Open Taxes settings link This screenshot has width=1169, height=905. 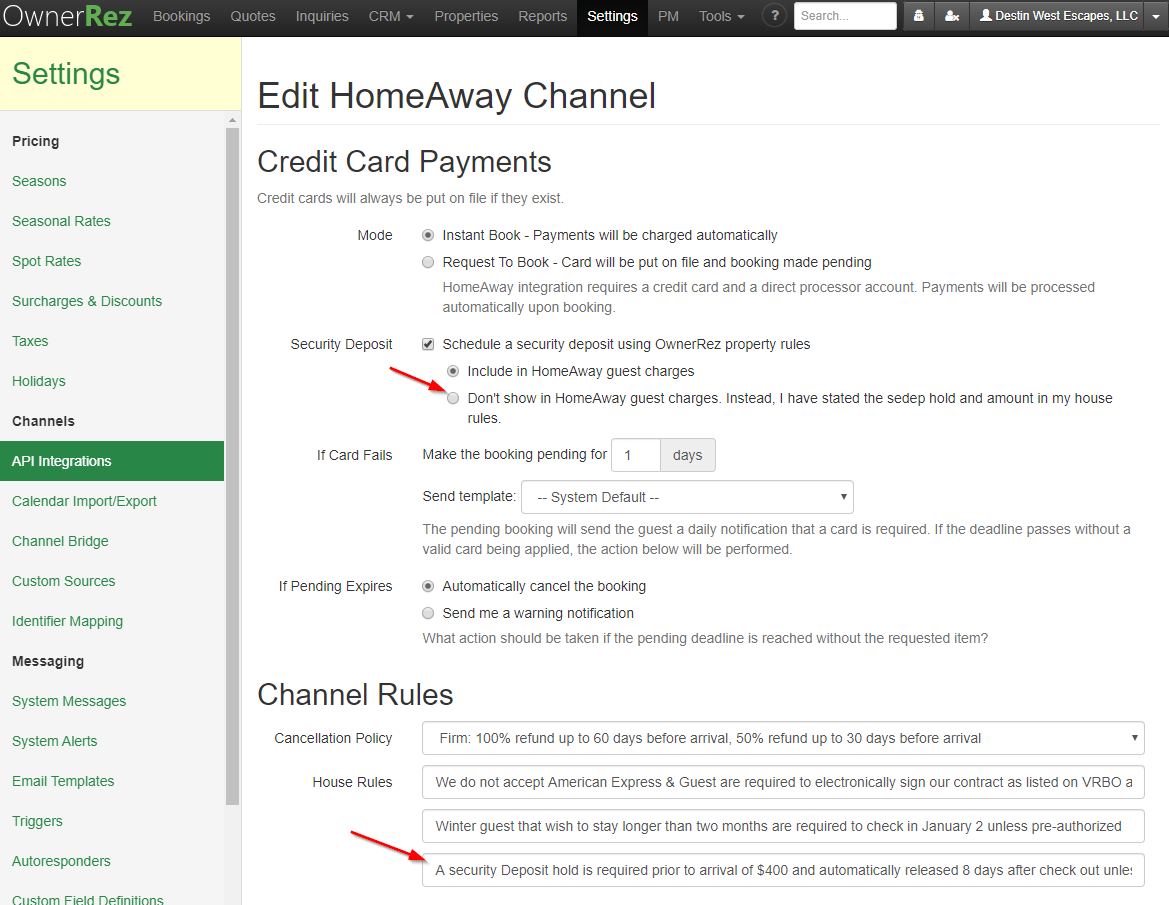pyautogui.click(x=30, y=341)
